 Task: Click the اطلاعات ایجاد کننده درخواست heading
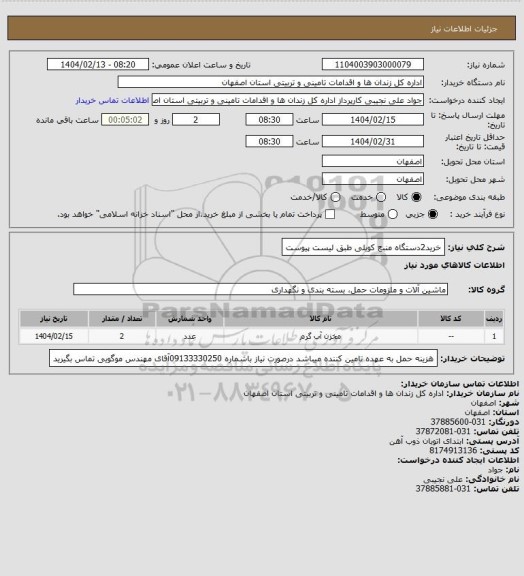tap(458, 460)
